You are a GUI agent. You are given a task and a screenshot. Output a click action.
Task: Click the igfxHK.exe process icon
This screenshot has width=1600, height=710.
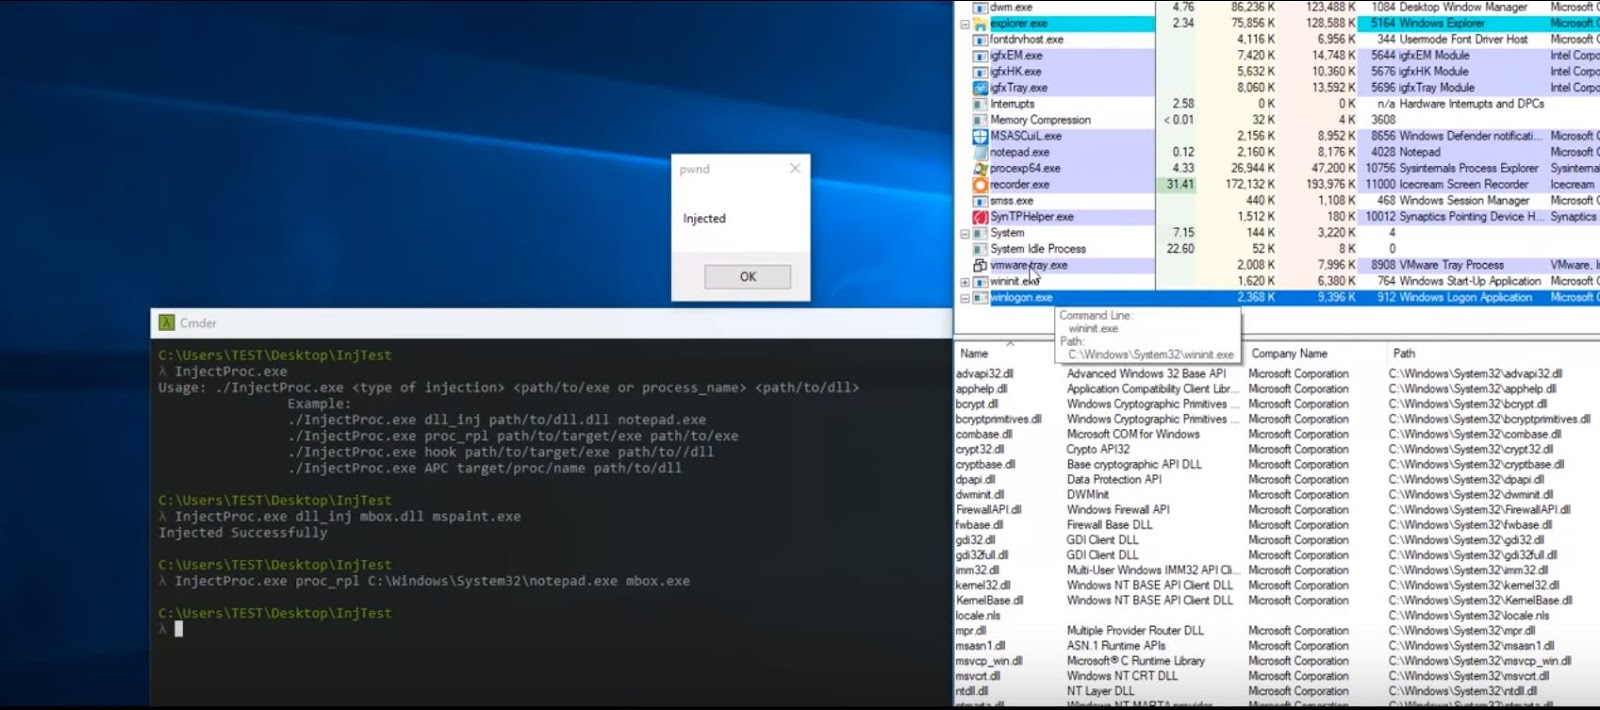pyautogui.click(x=981, y=71)
